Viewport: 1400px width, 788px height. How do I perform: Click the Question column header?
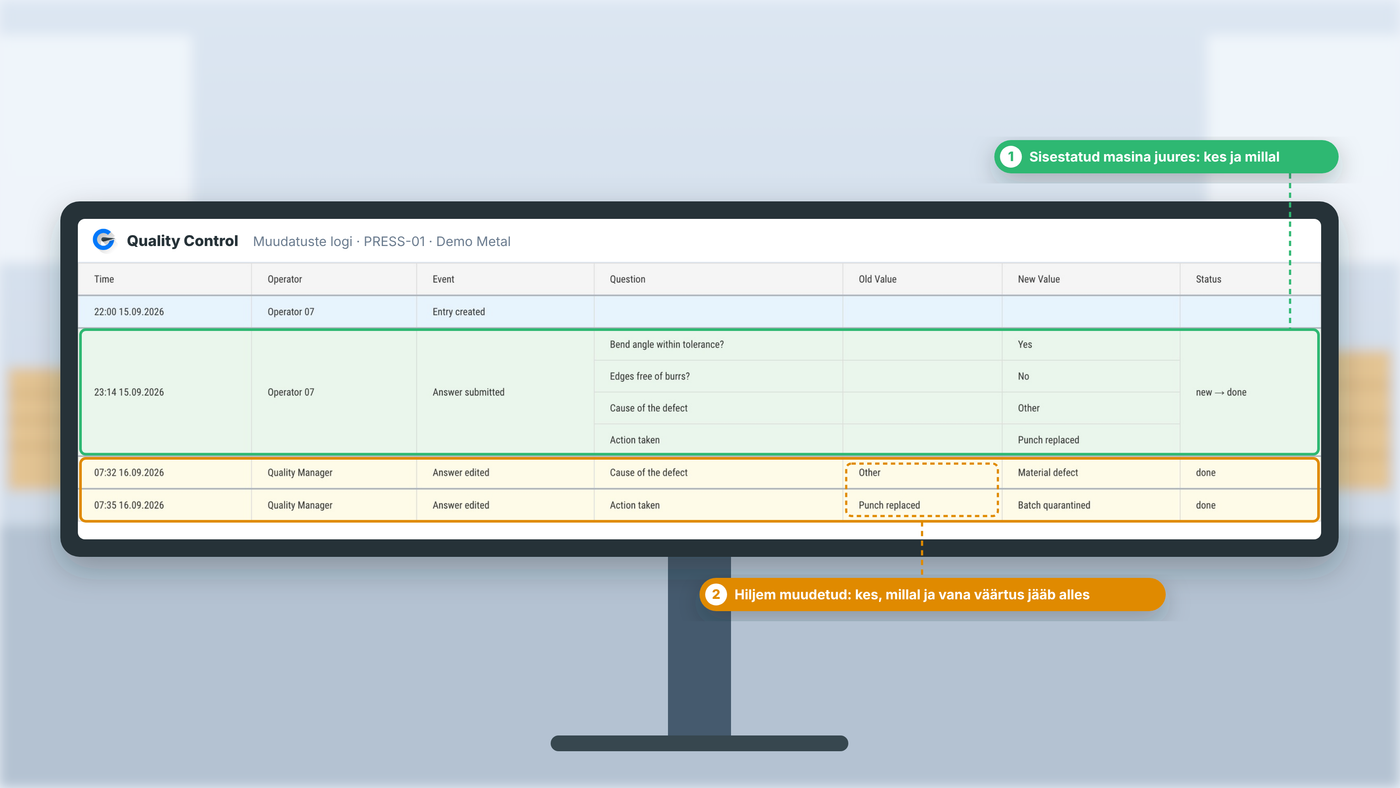click(x=628, y=279)
